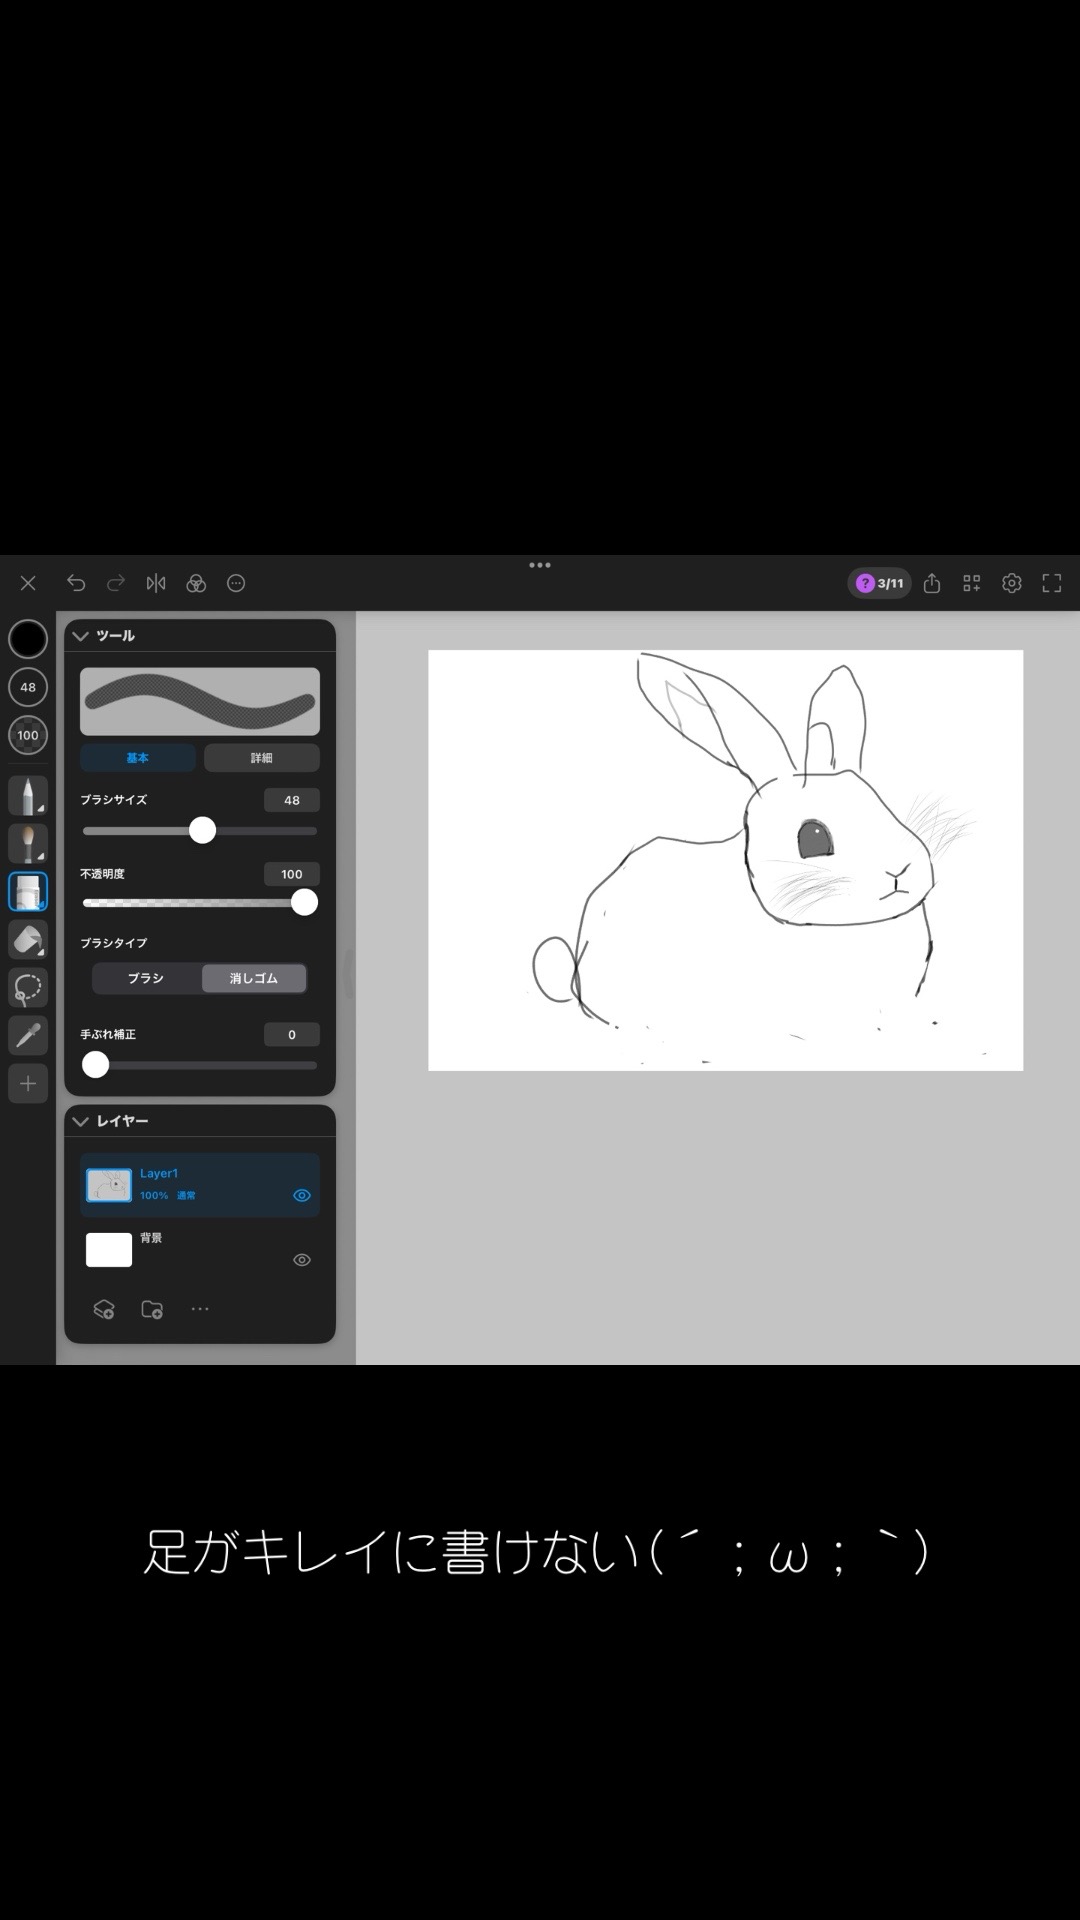The width and height of the screenshot is (1080, 1920).
Task: Click the undo arrow icon
Action: point(76,583)
